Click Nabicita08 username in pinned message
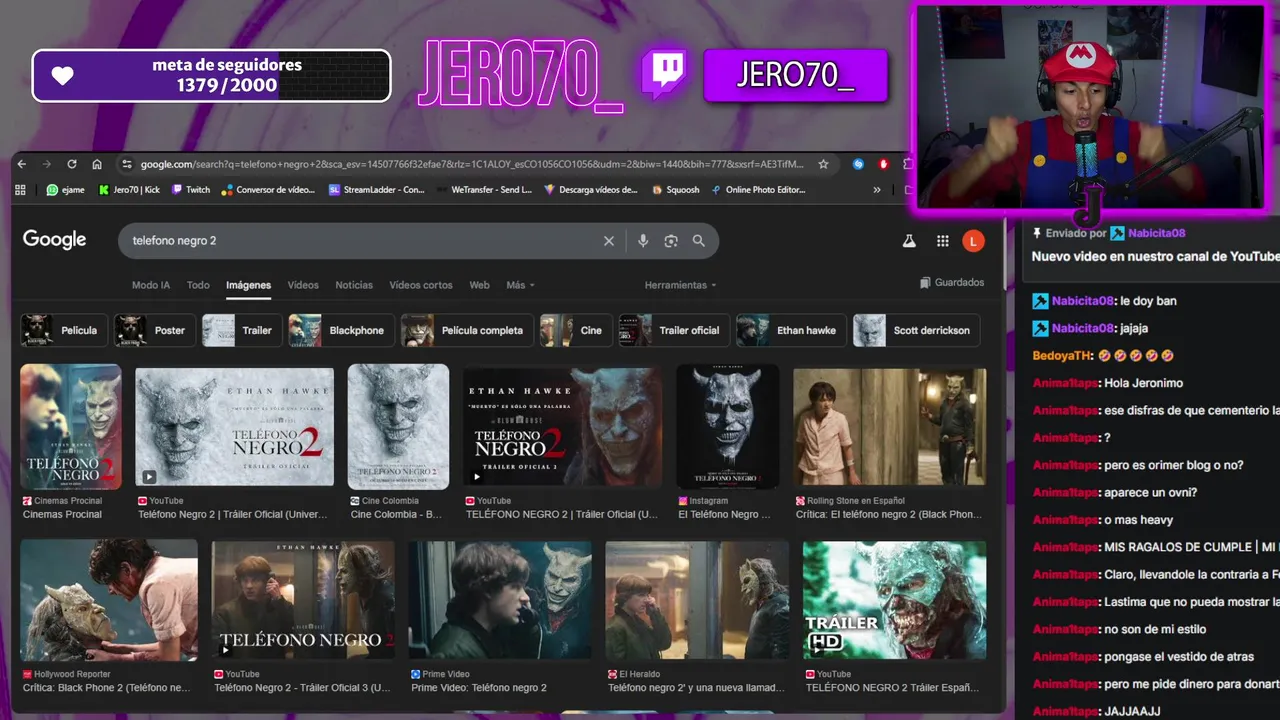 click(1156, 233)
